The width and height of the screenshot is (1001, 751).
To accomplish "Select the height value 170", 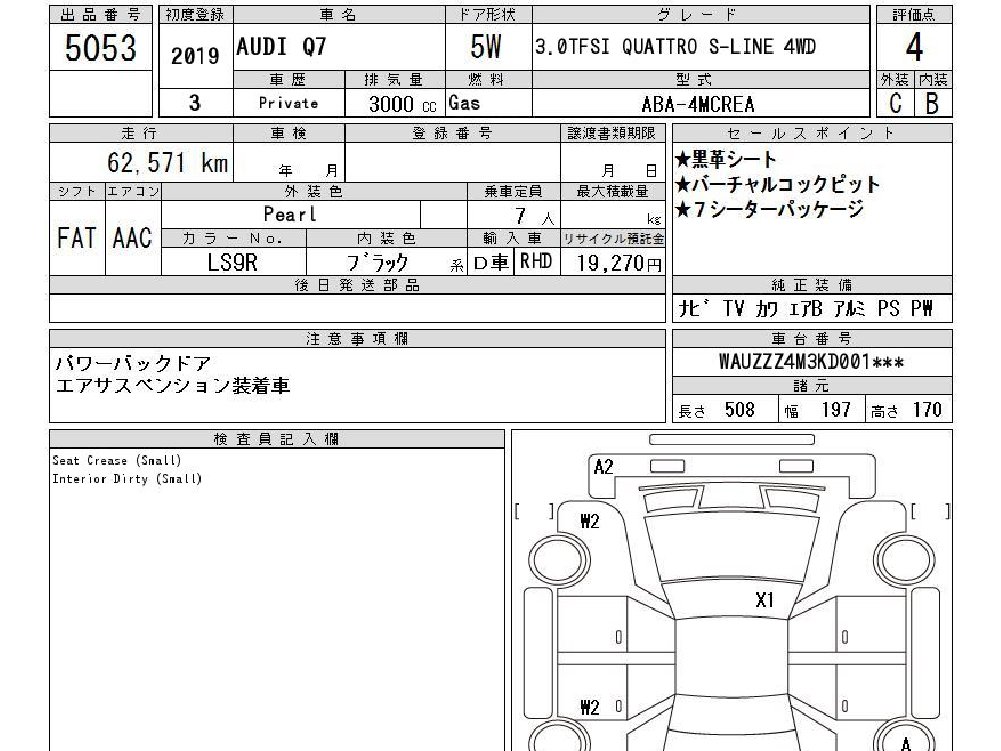I will 927,409.
